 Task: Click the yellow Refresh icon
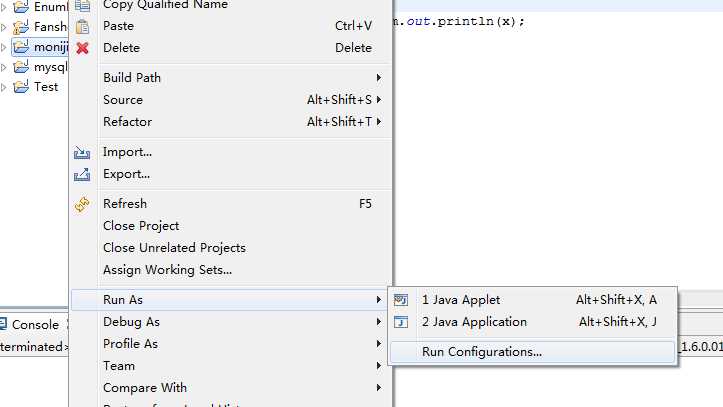click(82, 204)
